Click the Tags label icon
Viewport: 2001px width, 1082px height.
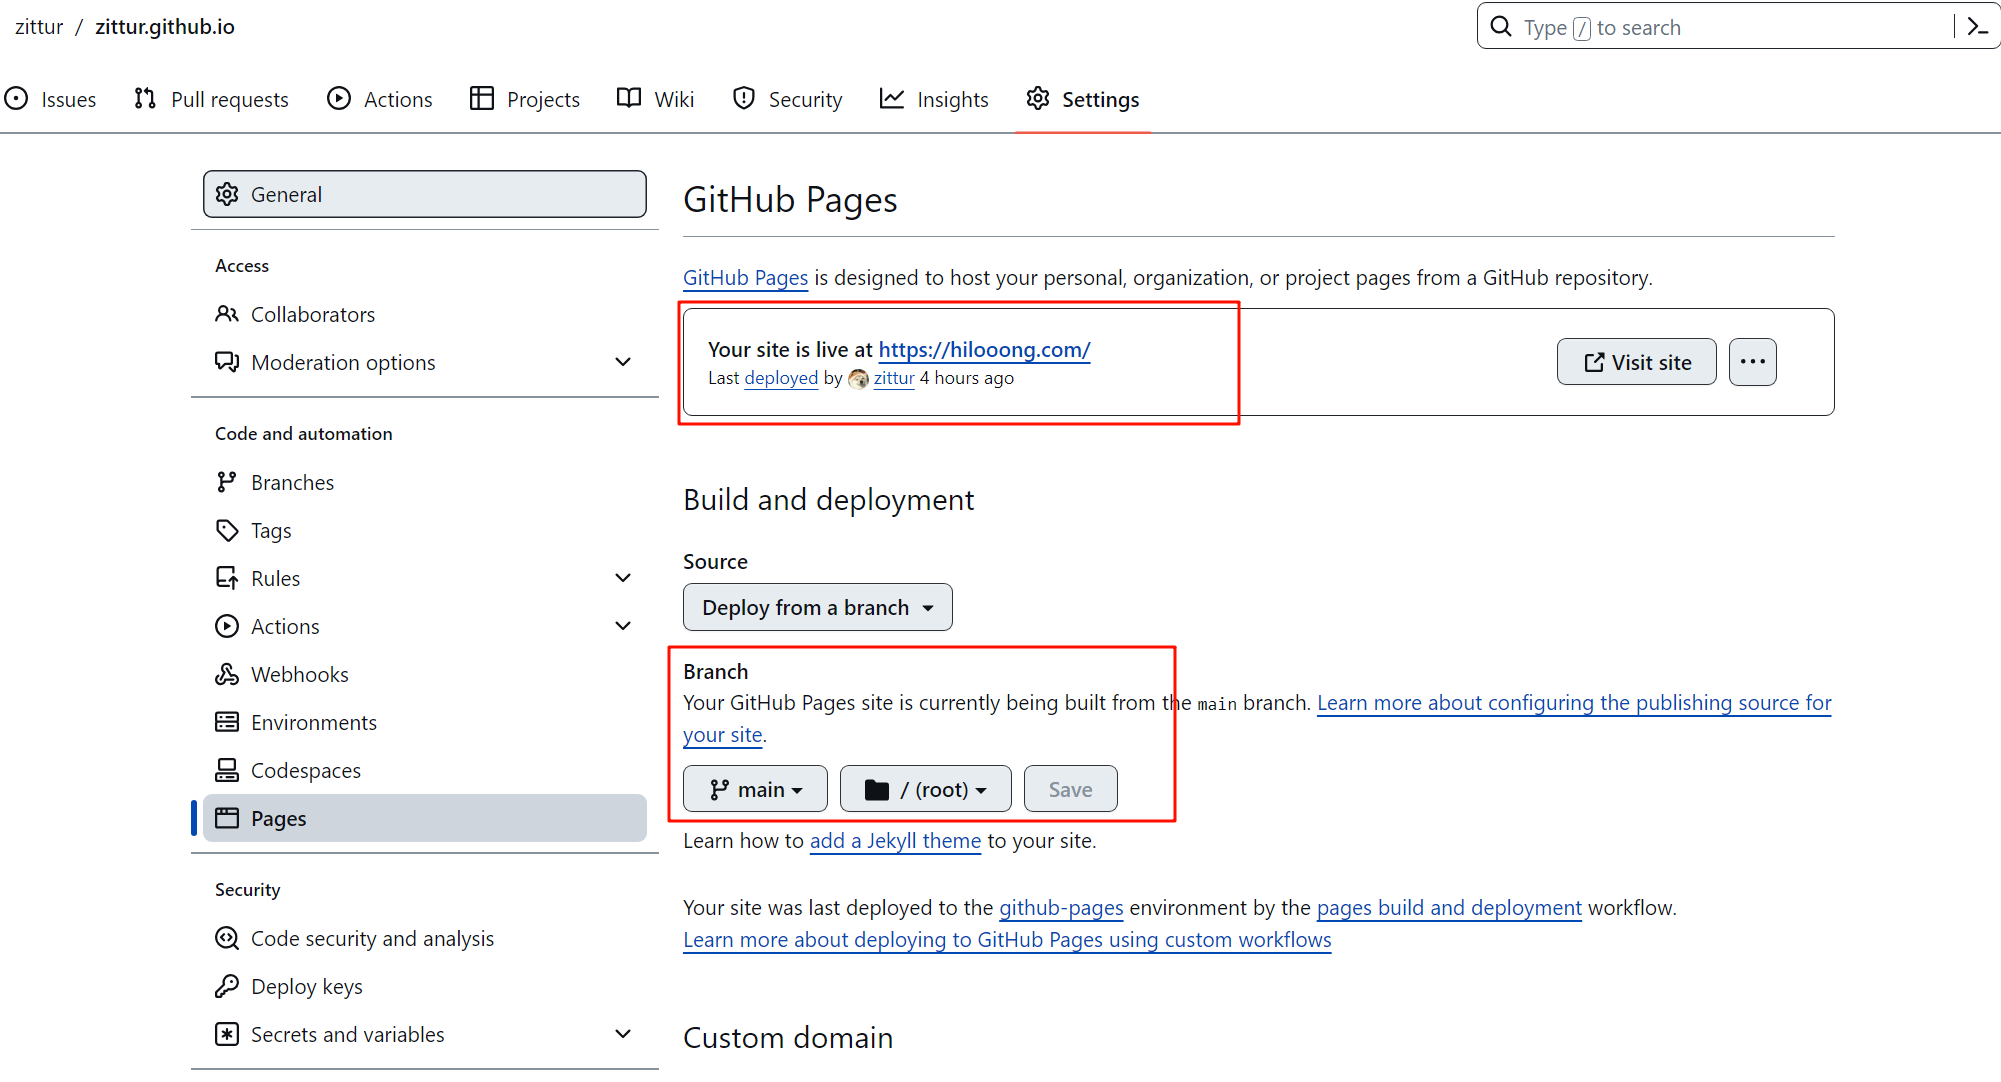227,530
